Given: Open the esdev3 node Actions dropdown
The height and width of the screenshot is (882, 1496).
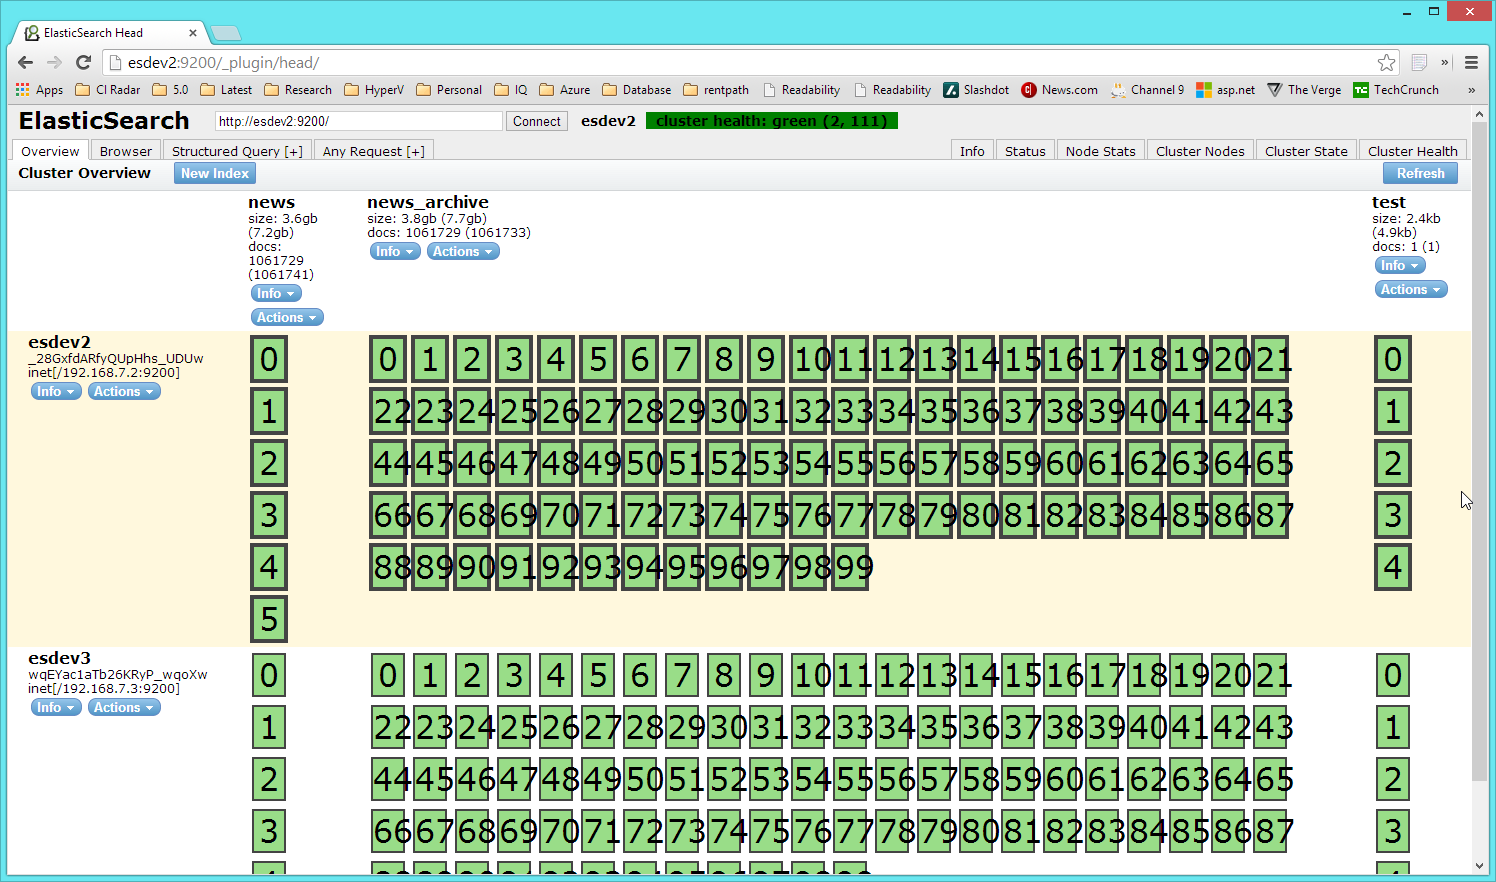Looking at the screenshot, I should click(x=124, y=707).
